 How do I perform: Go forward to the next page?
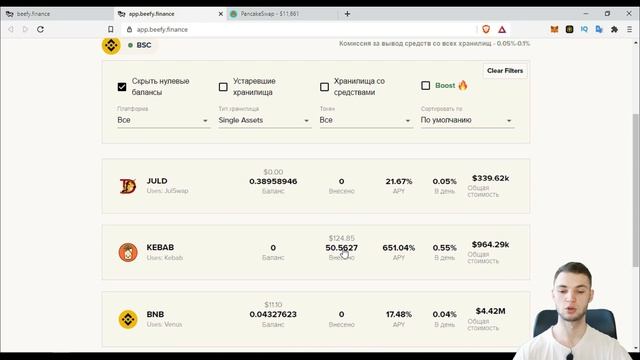pyautogui.click(x=25, y=29)
